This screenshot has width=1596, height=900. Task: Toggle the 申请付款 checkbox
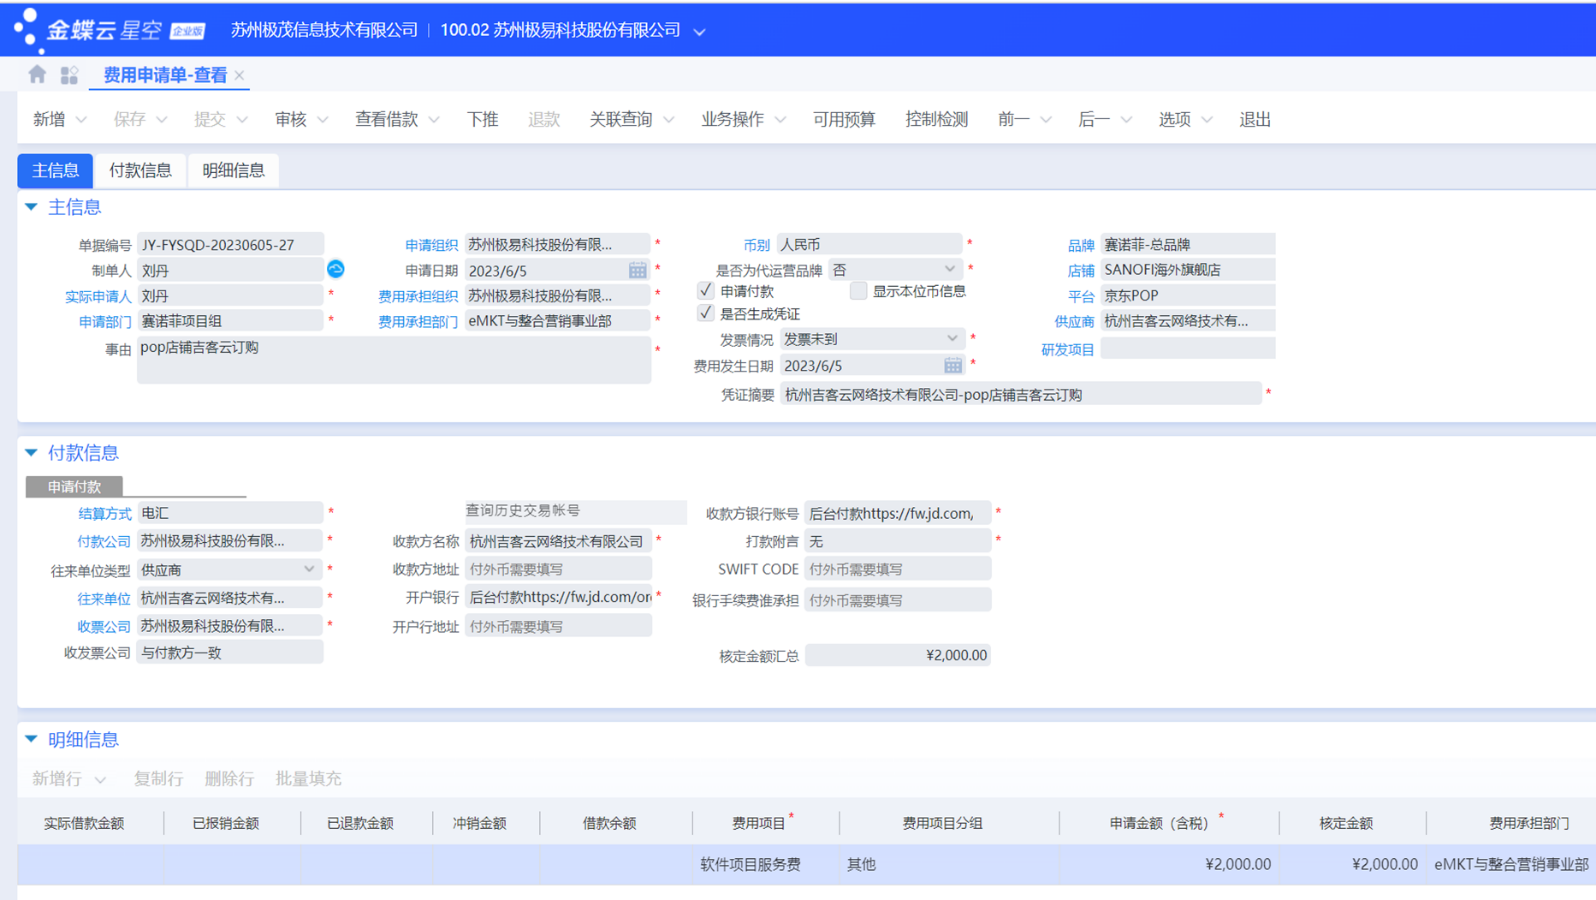(x=706, y=291)
